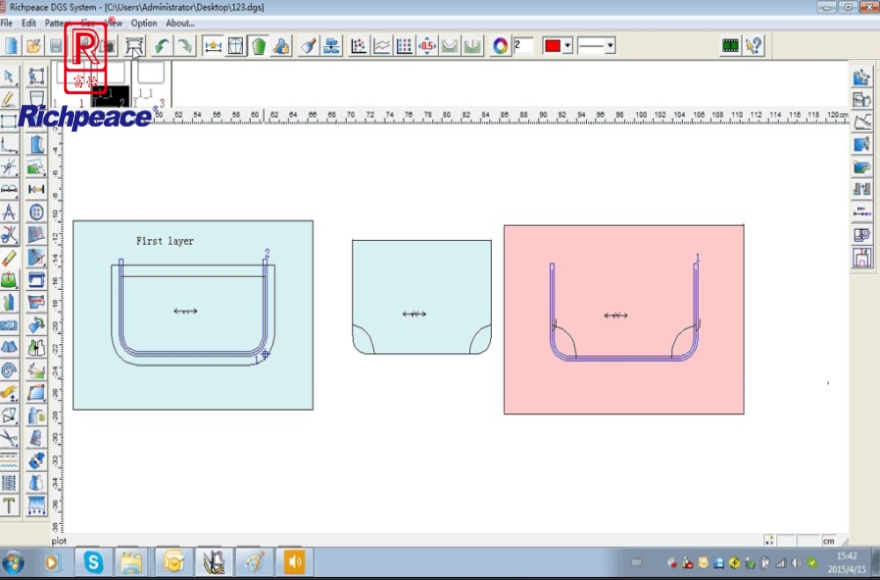Create a new file from toolbar
Viewport: 880px width, 580px height.
(x=11, y=46)
